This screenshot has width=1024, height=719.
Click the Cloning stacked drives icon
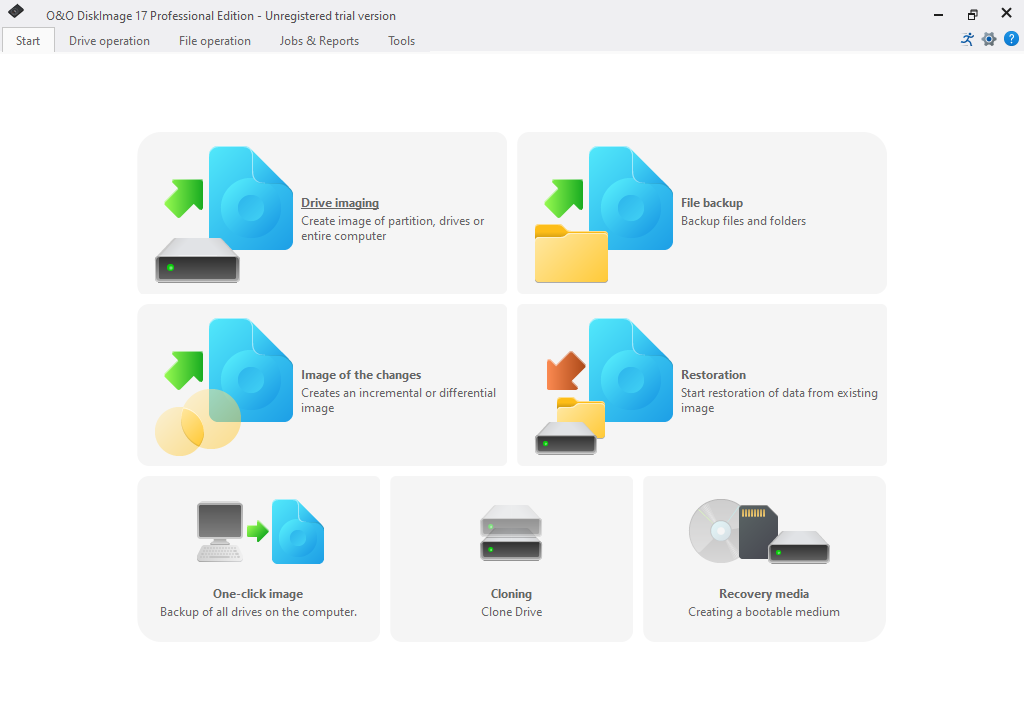(x=511, y=532)
